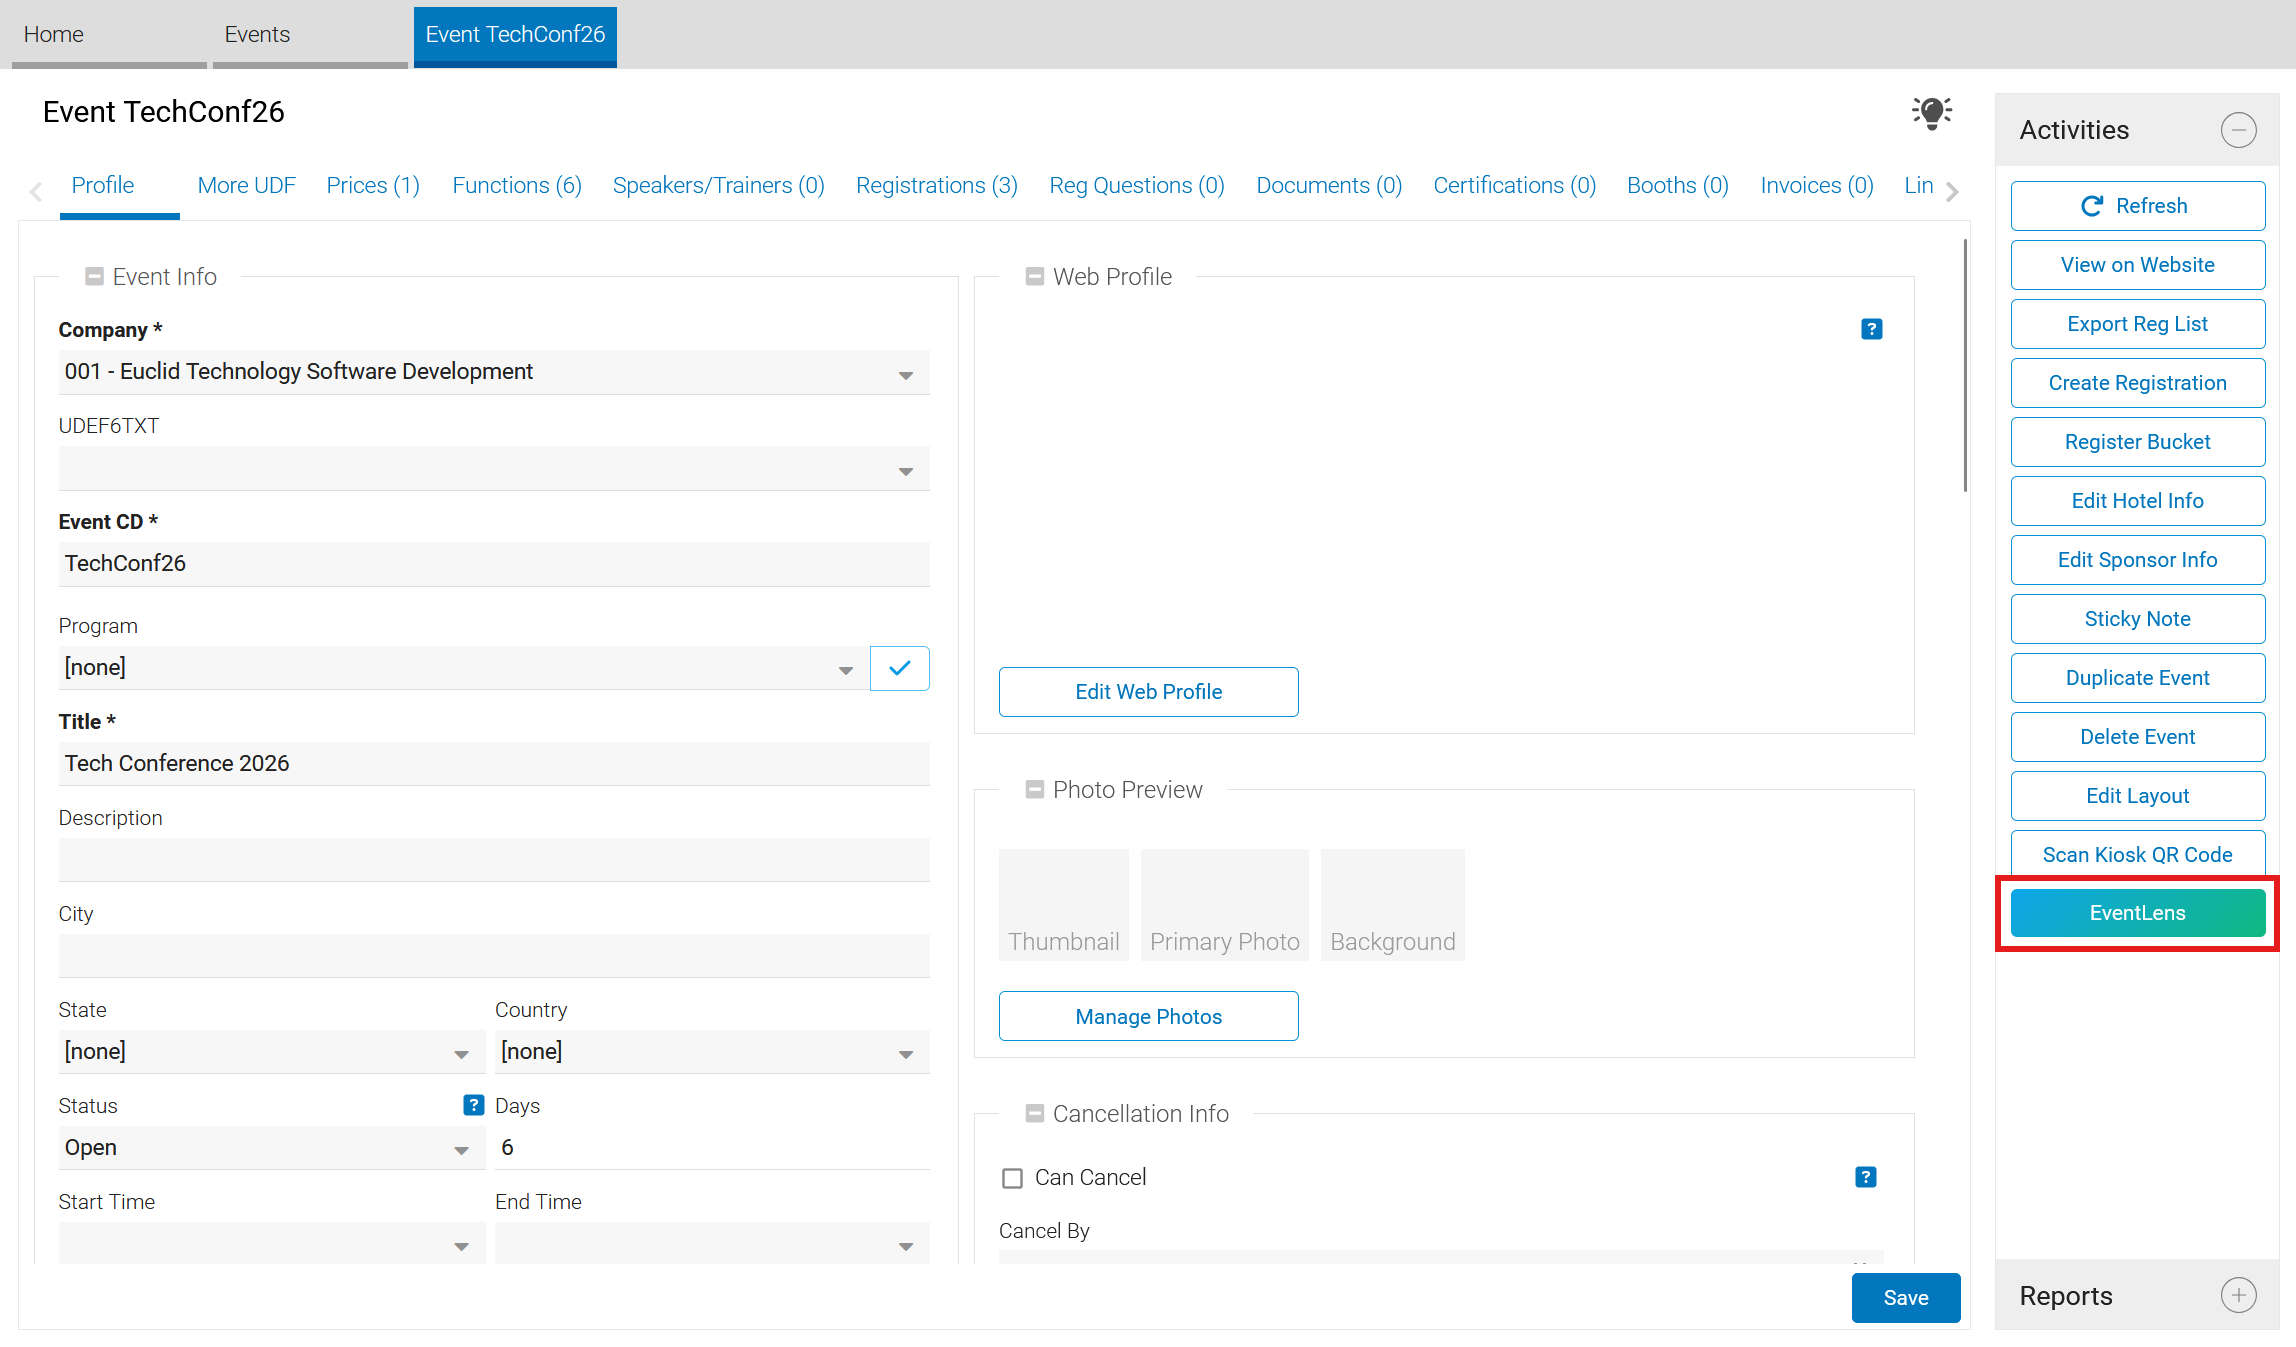Screen dimensions: 2296x1347
Task: Open the More UDF tab
Action: pos(247,186)
